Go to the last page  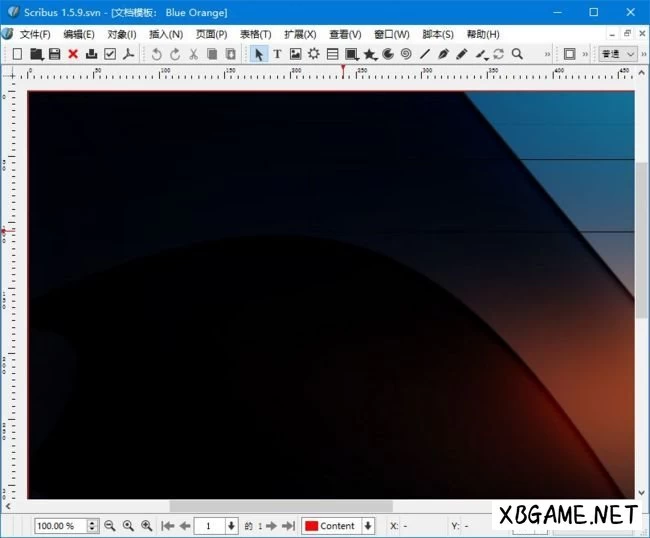pyautogui.click(x=289, y=526)
